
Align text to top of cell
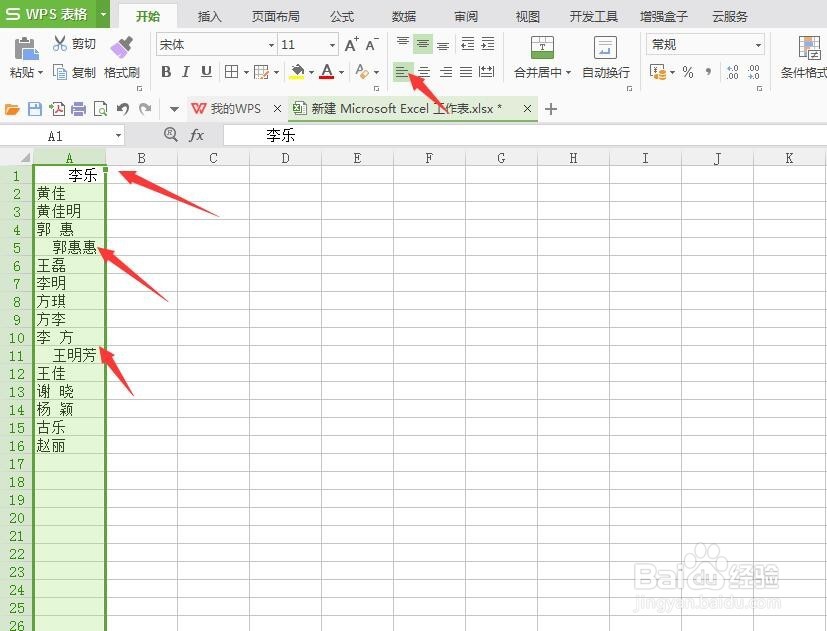[402, 44]
